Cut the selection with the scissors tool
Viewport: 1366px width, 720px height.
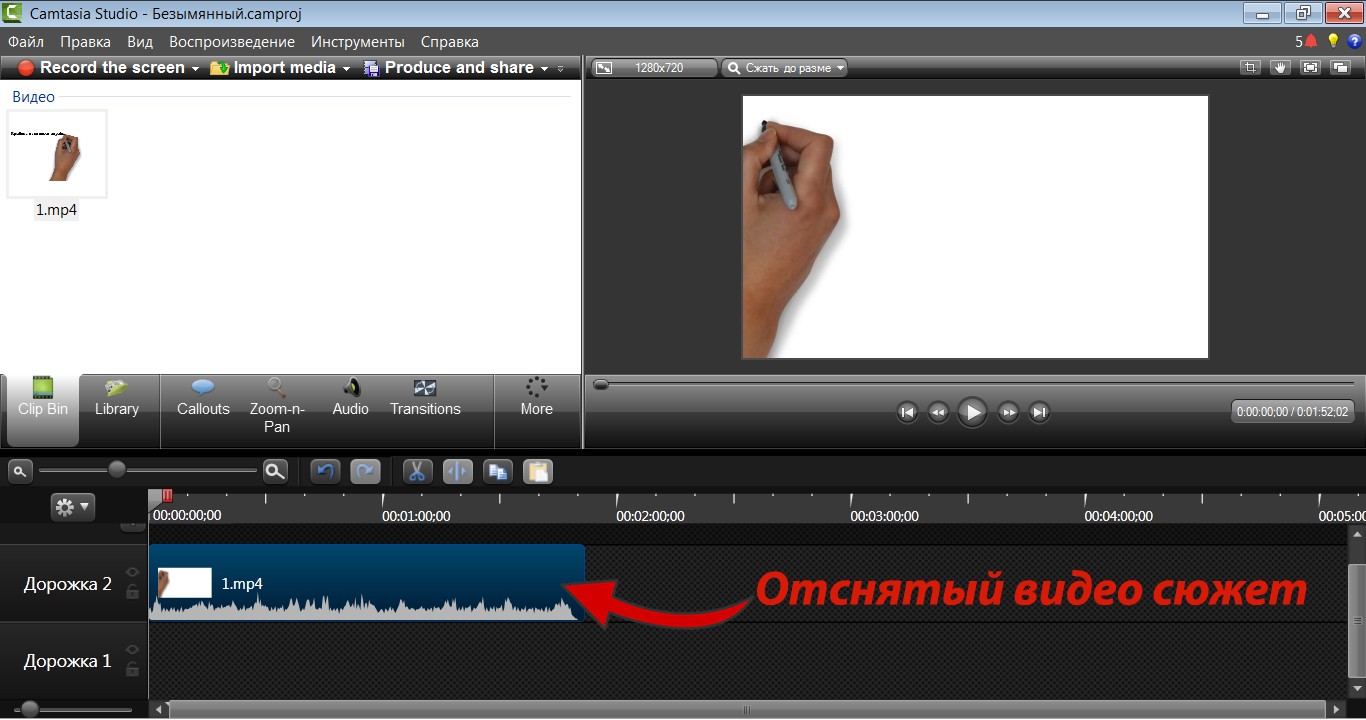click(418, 472)
